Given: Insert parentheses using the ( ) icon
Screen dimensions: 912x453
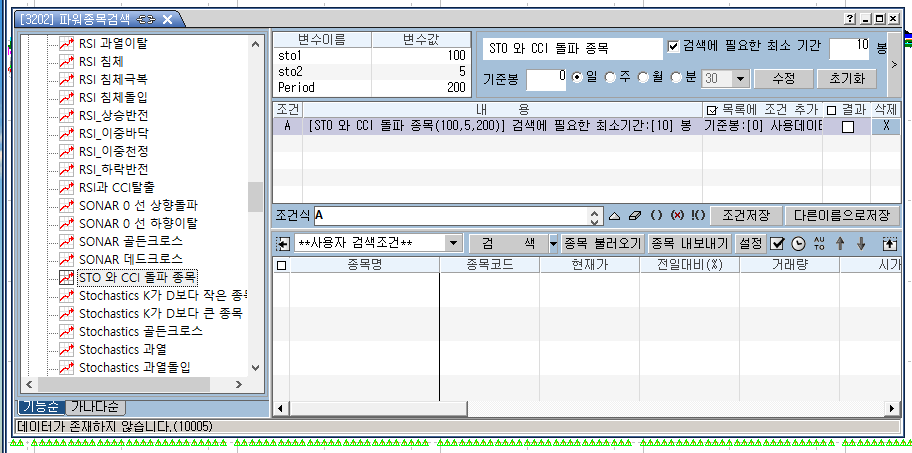Looking at the screenshot, I should pyautogui.click(x=657, y=216).
